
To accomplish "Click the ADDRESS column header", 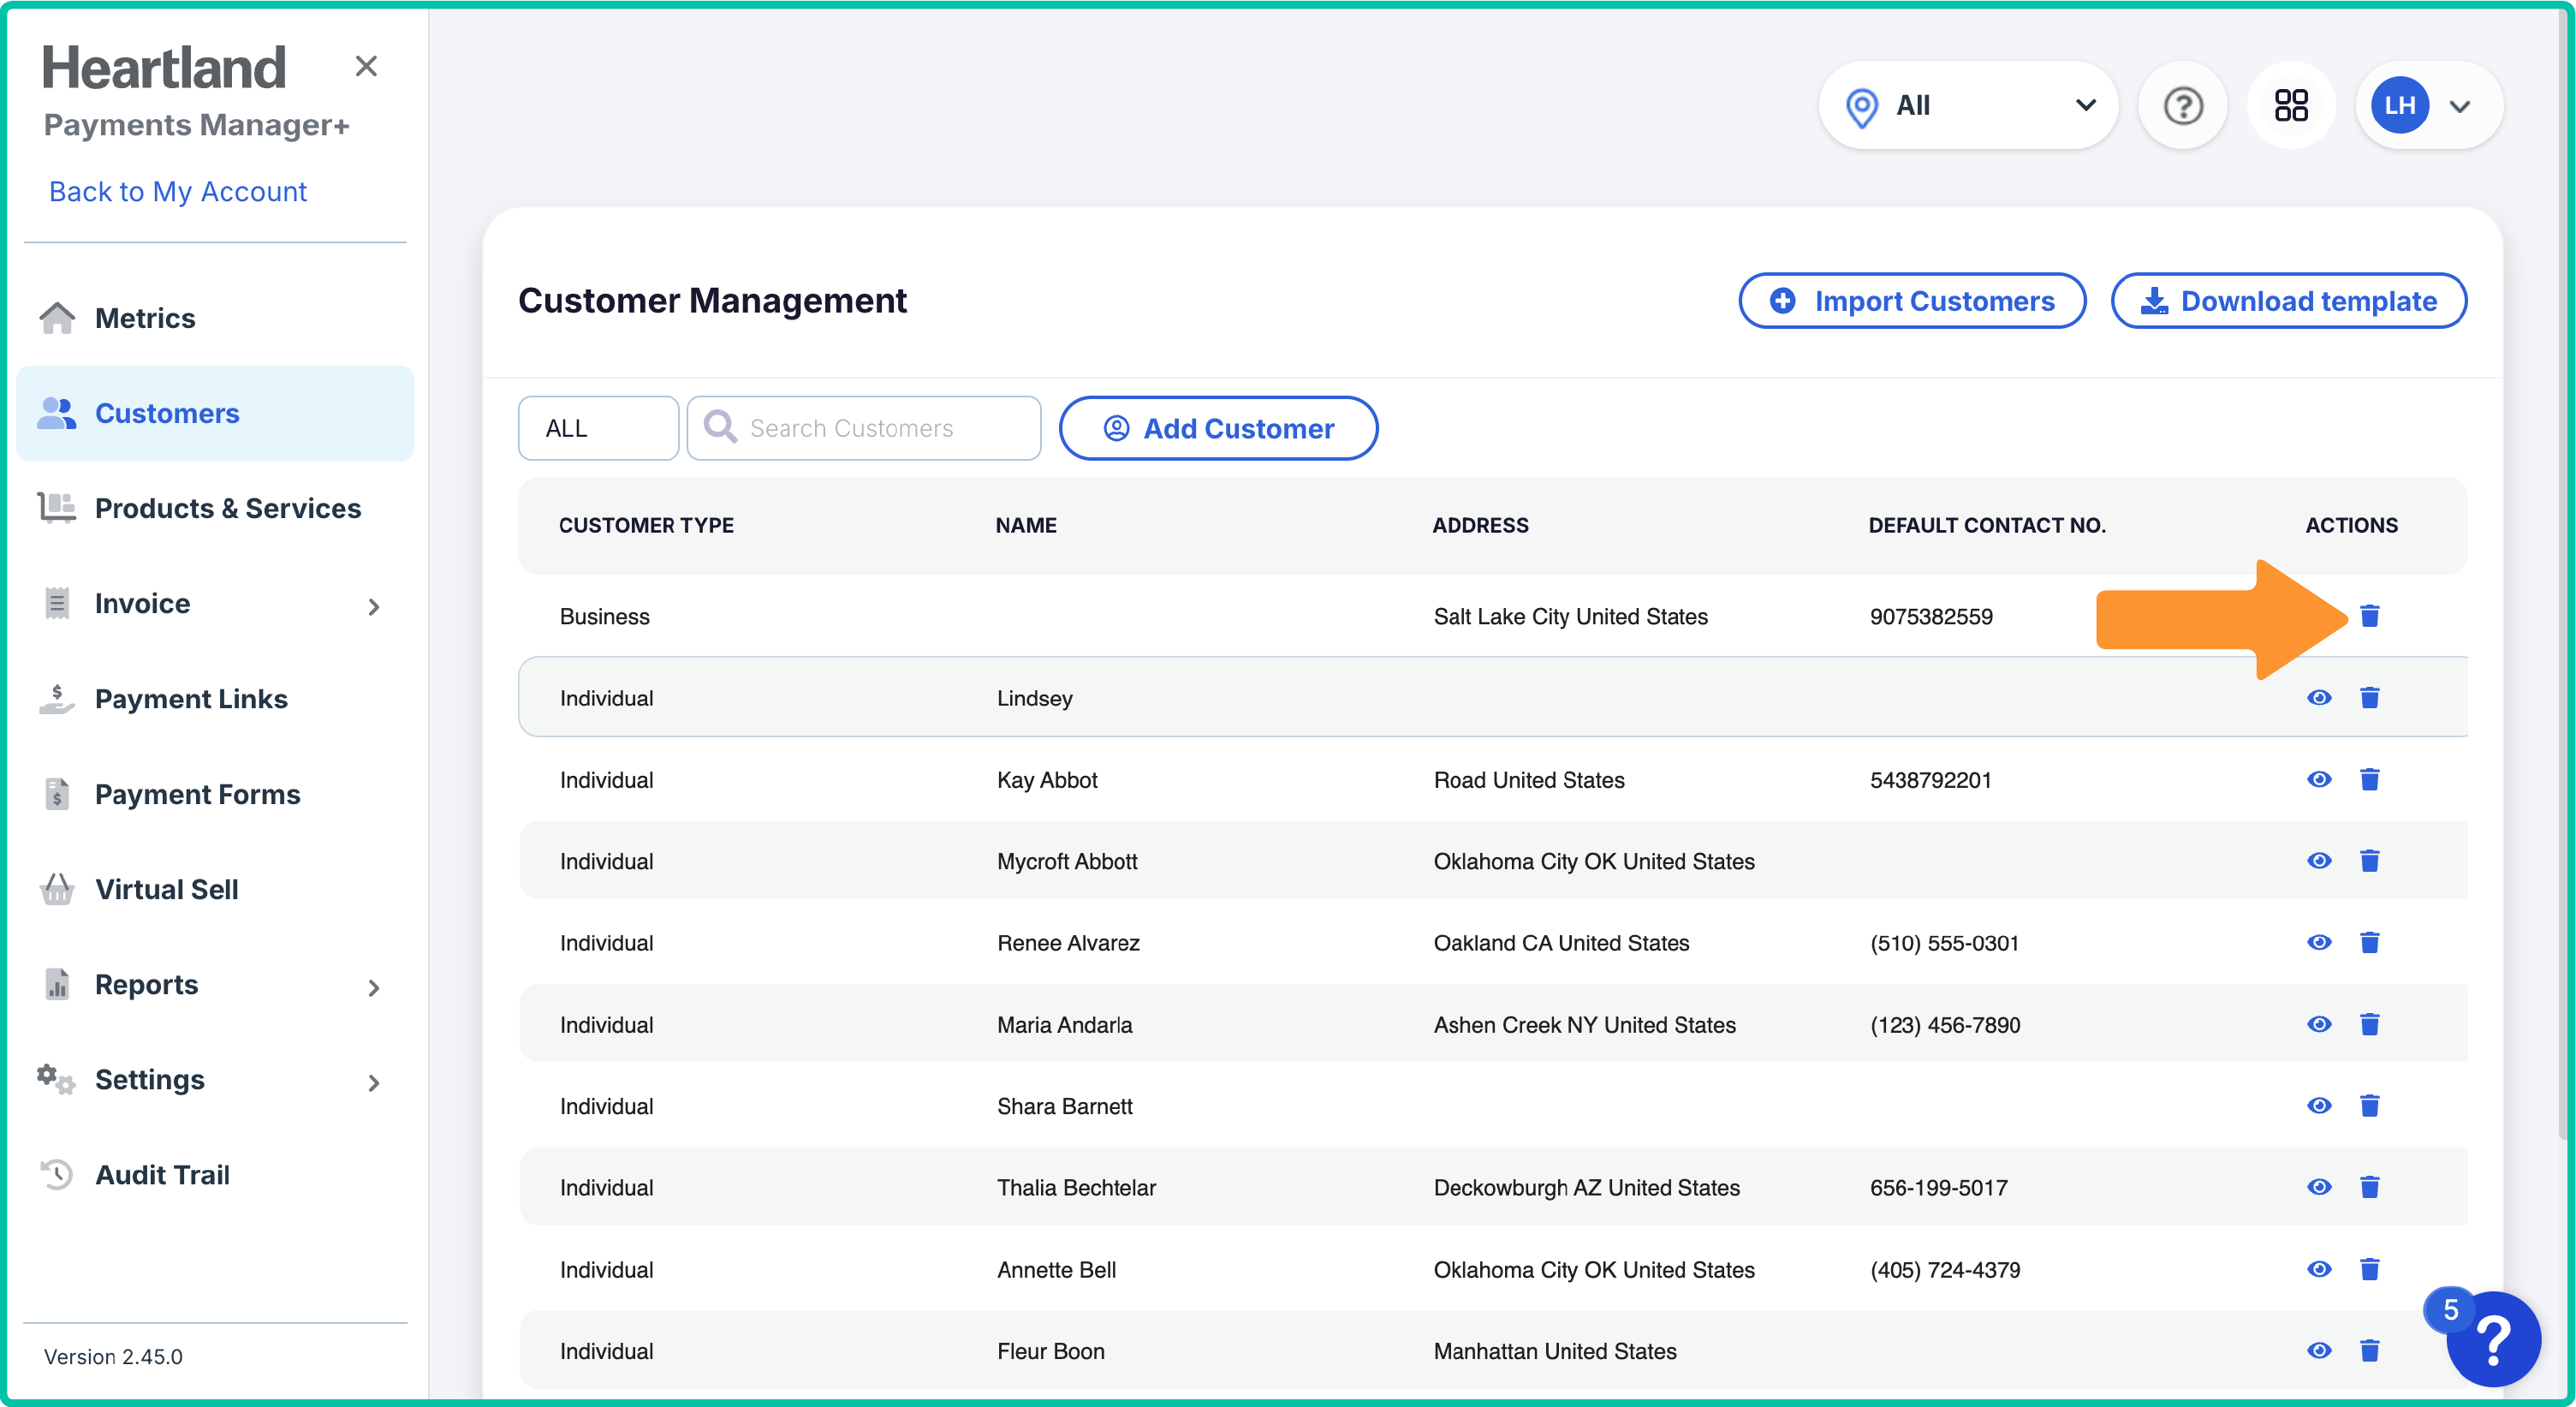I will tap(1480, 525).
